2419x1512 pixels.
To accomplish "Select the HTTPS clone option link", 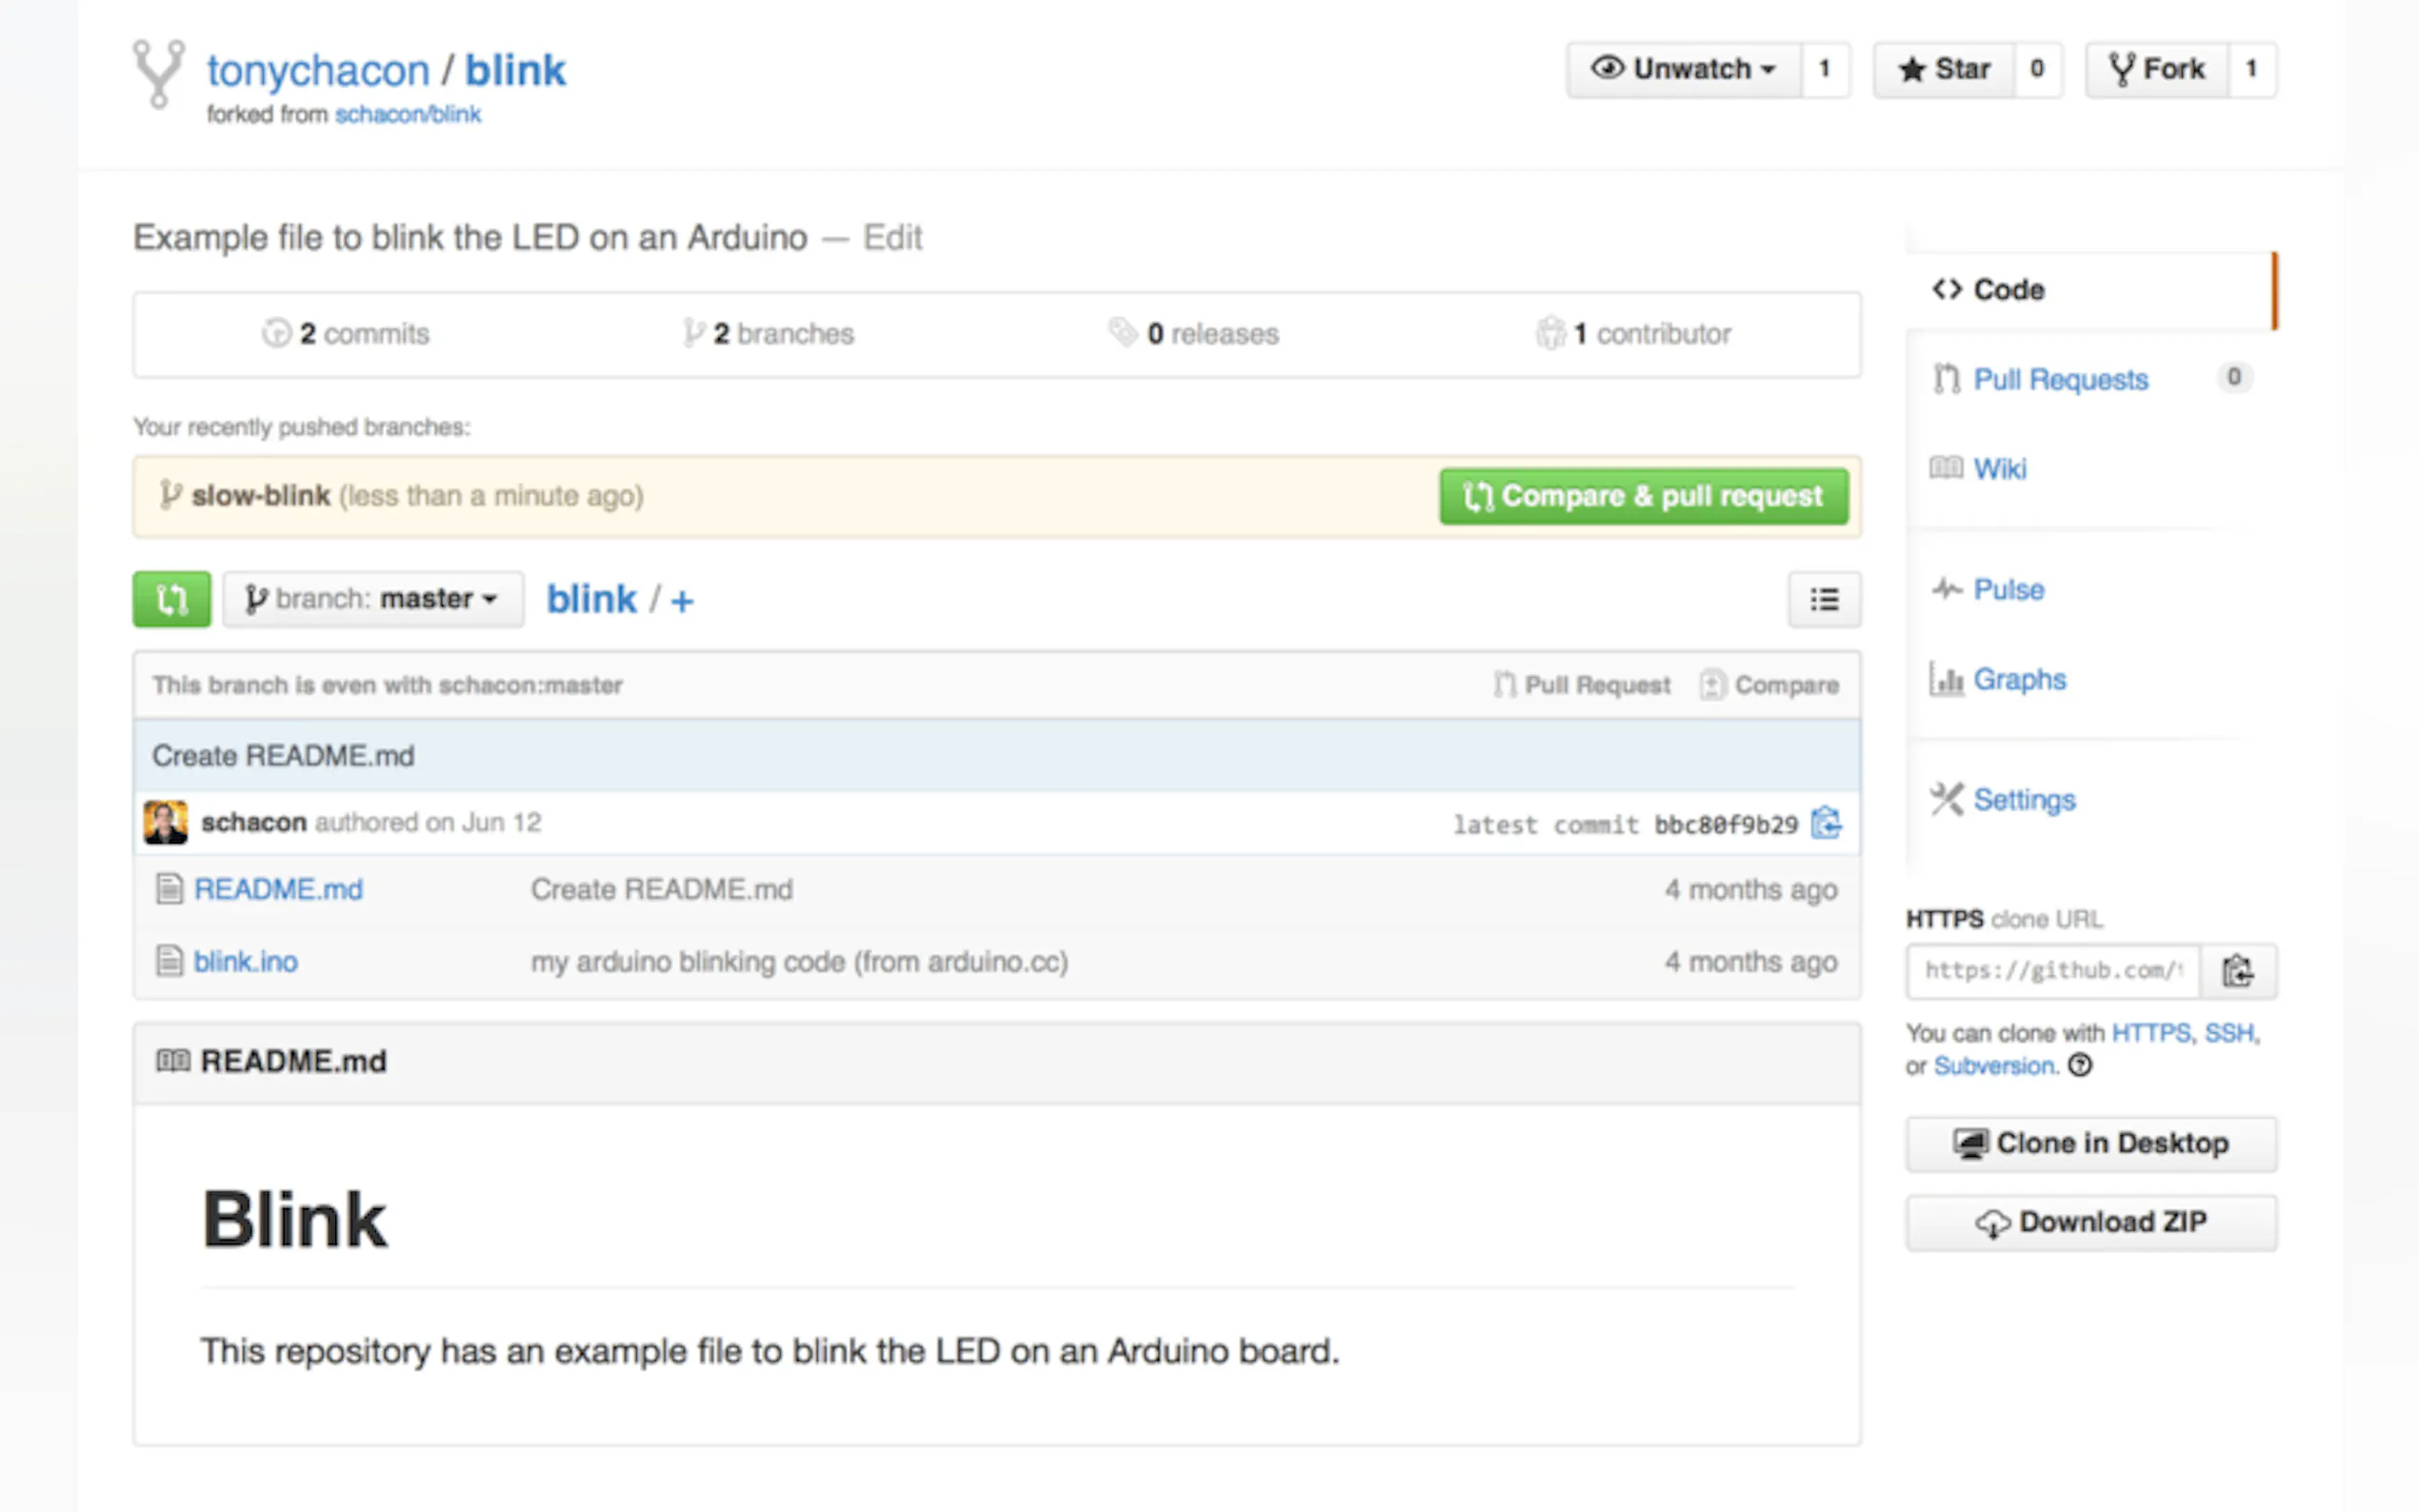I will [x=2150, y=1033].
